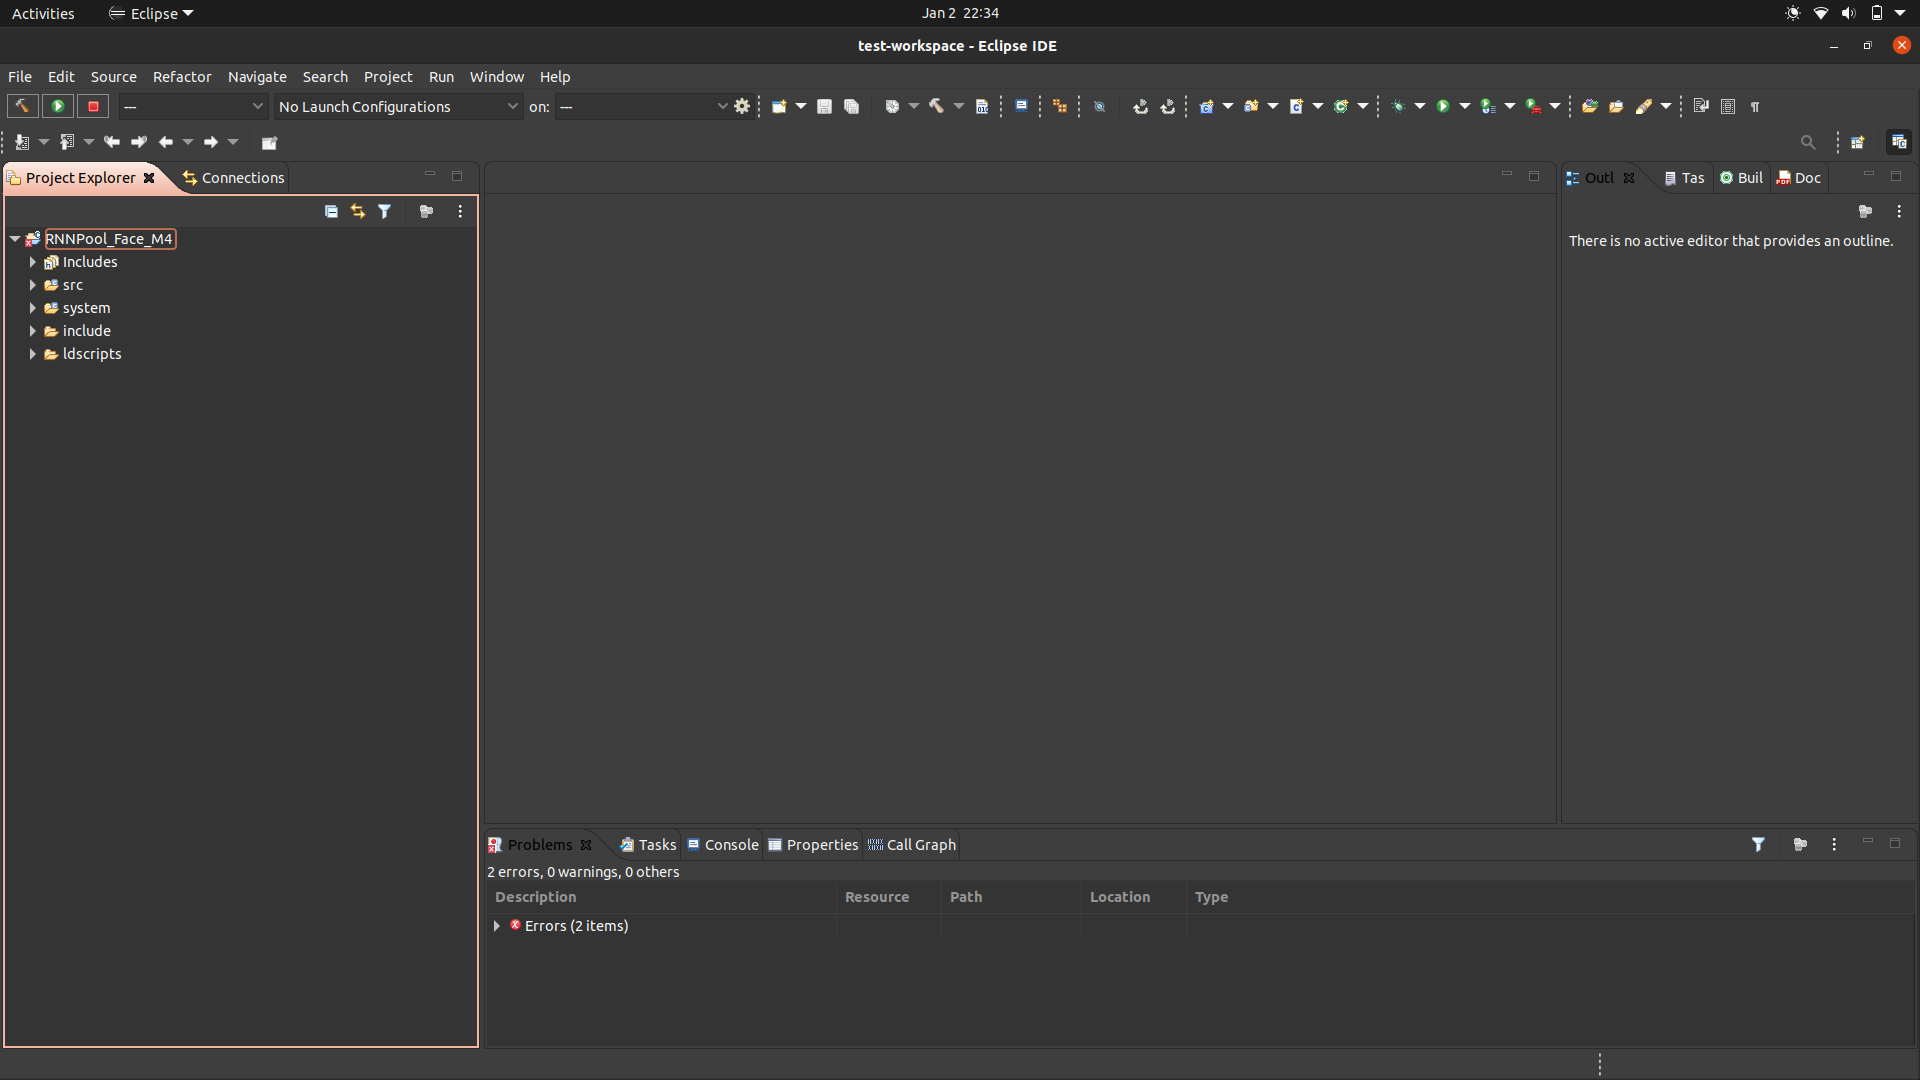Toggle Link with Editor in Project Explorer
Image resolution: width=1920 pixels, height=1080 pixels.
(x=358, y=211)
